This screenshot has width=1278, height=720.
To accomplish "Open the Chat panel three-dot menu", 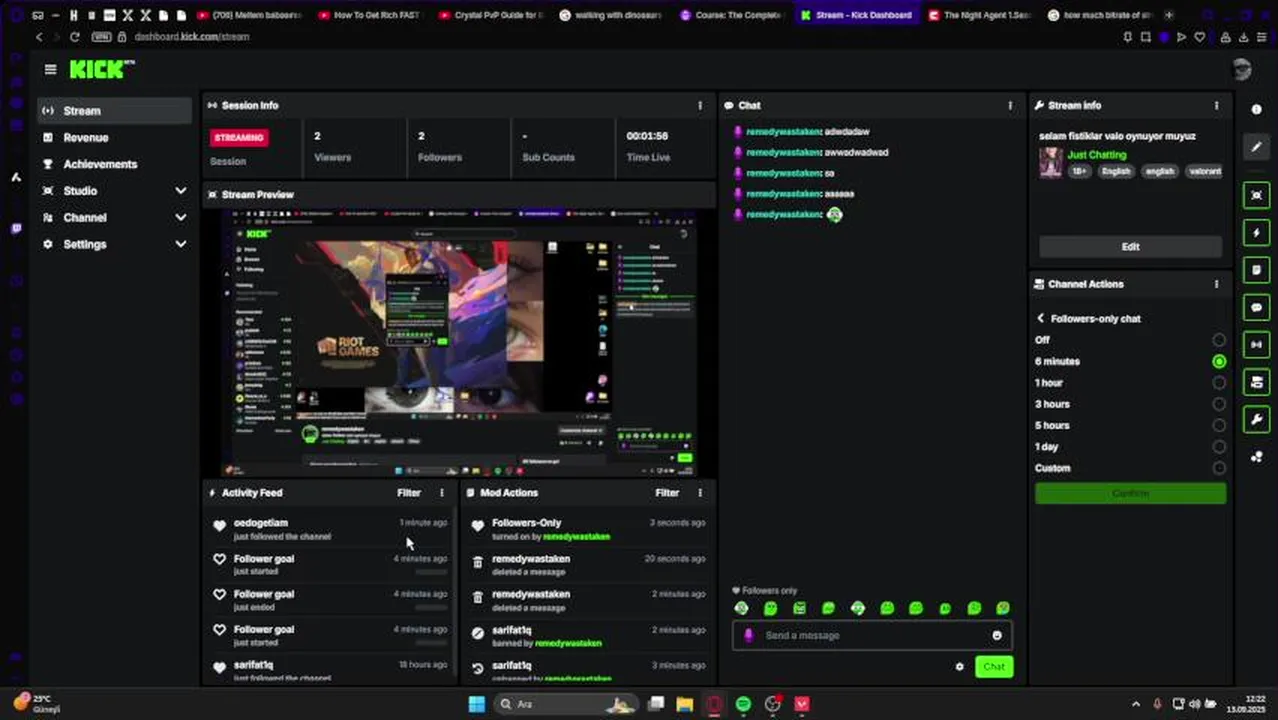I will click(x=1010, y=105).
